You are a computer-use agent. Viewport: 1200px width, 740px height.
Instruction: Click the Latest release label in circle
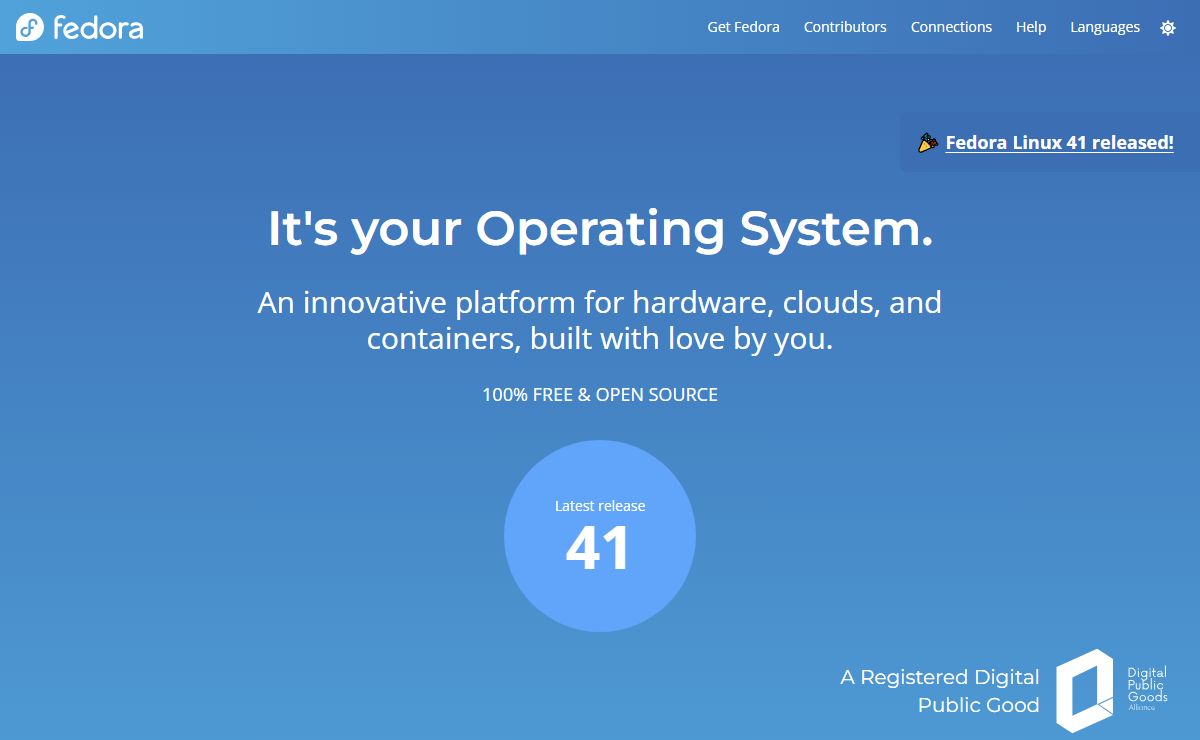600,506
